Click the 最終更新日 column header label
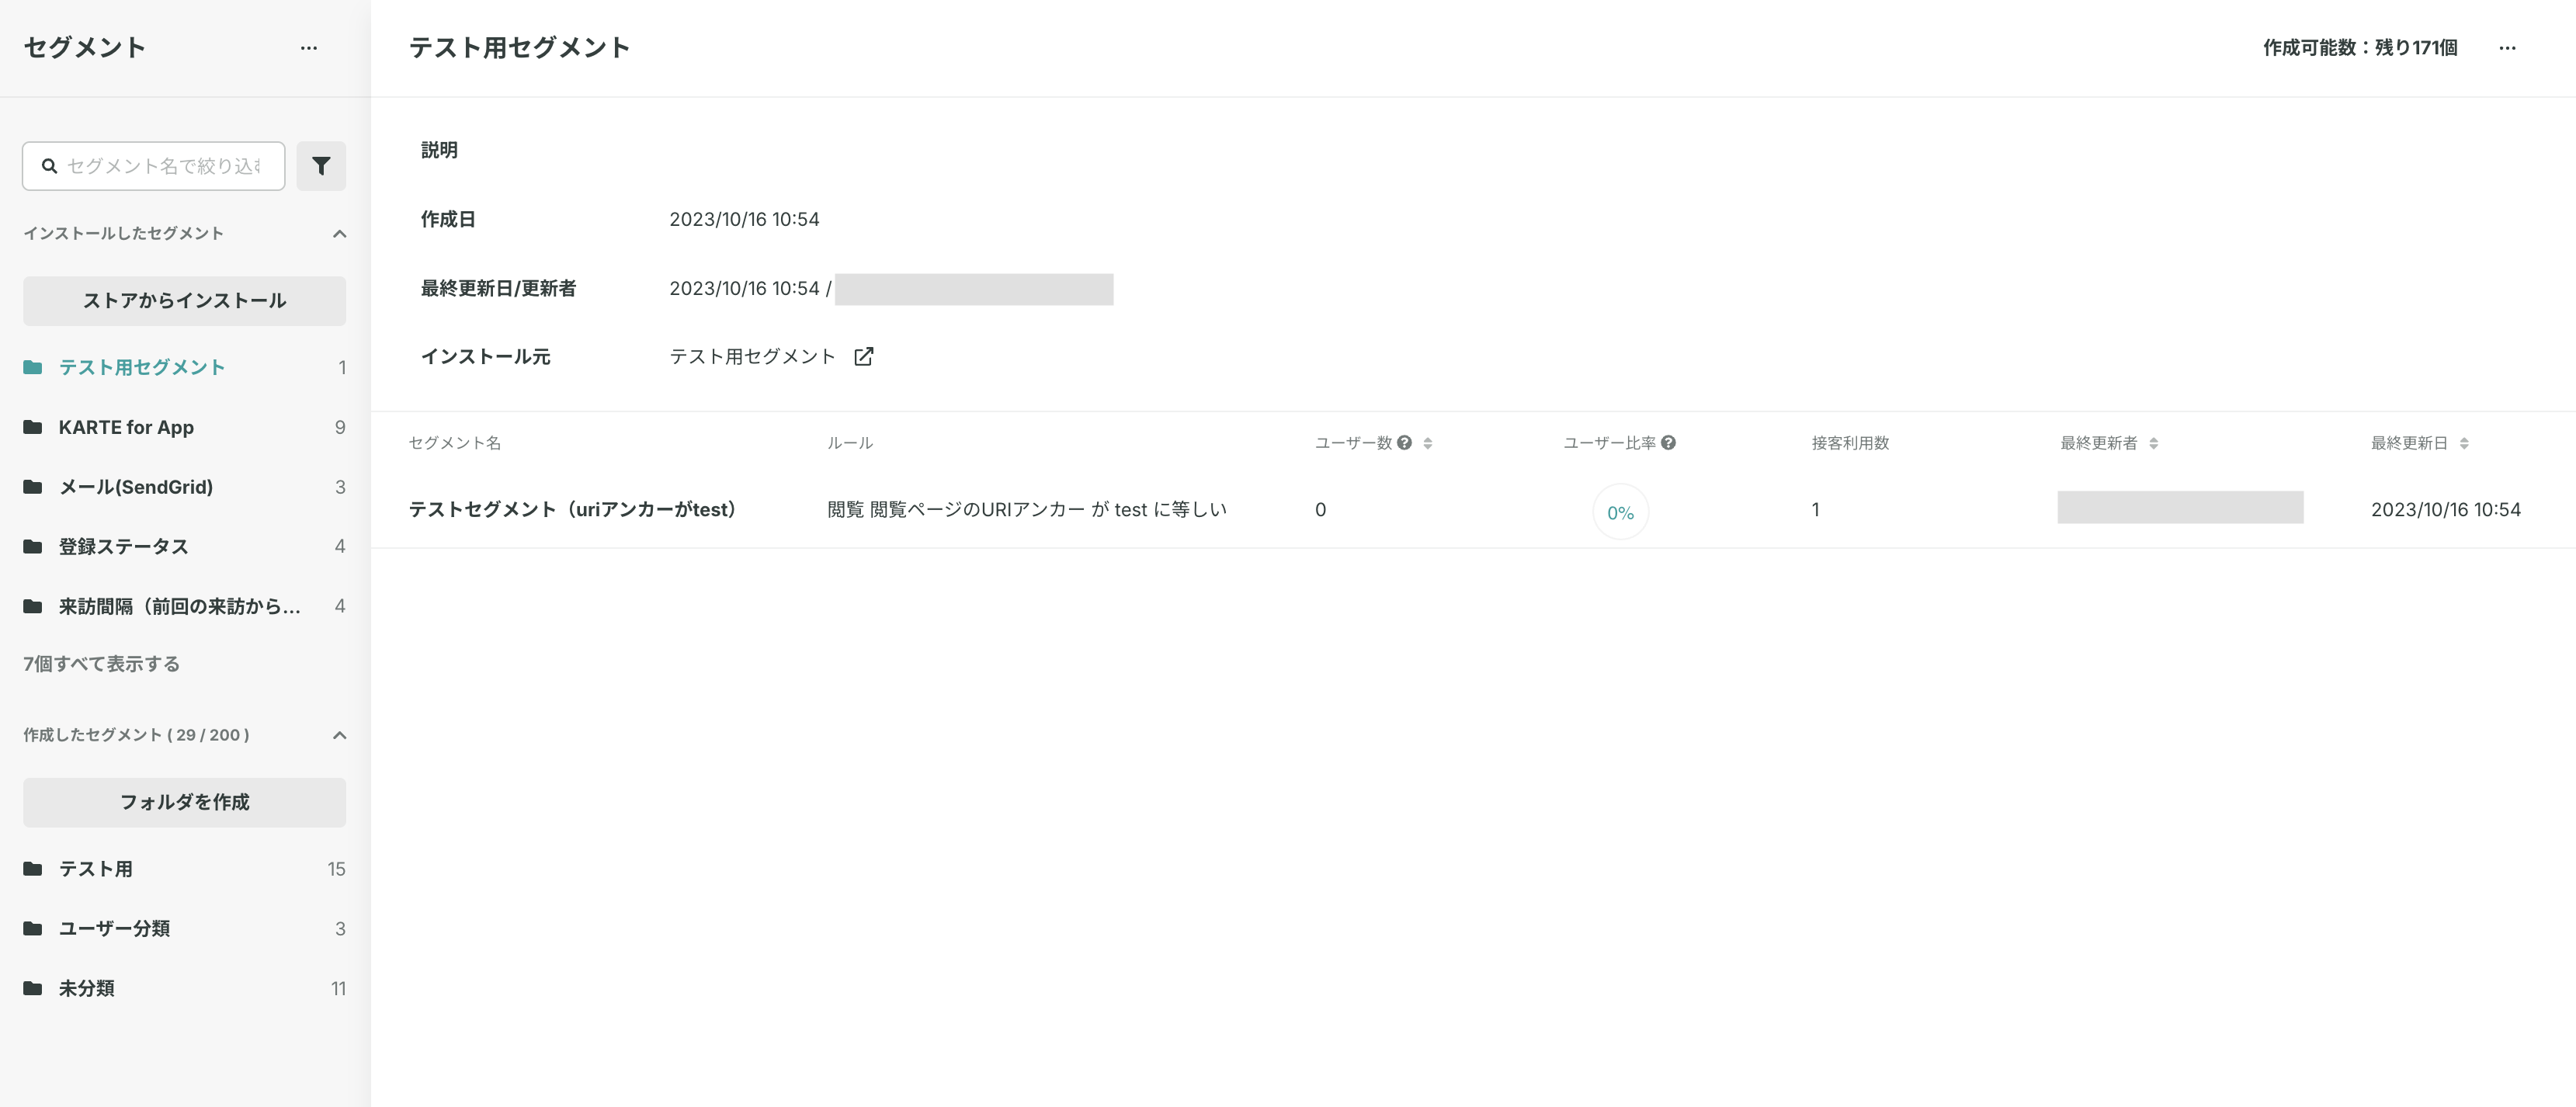2576x1107 pixels. [2409, 443]
